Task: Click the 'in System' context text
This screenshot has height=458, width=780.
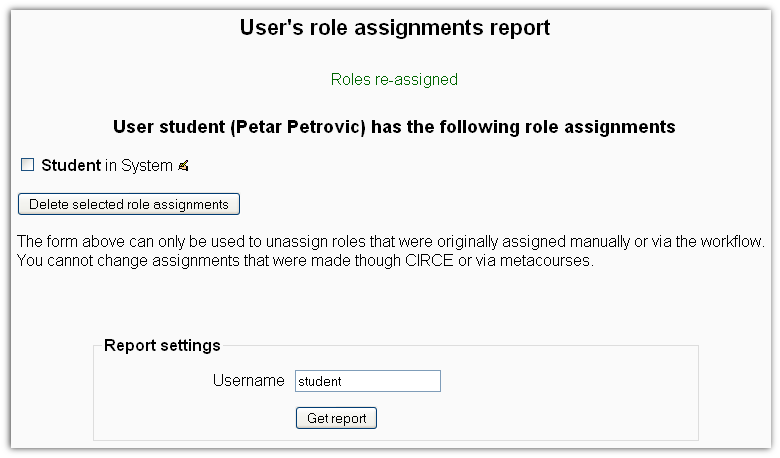Action: coord(139,165)
